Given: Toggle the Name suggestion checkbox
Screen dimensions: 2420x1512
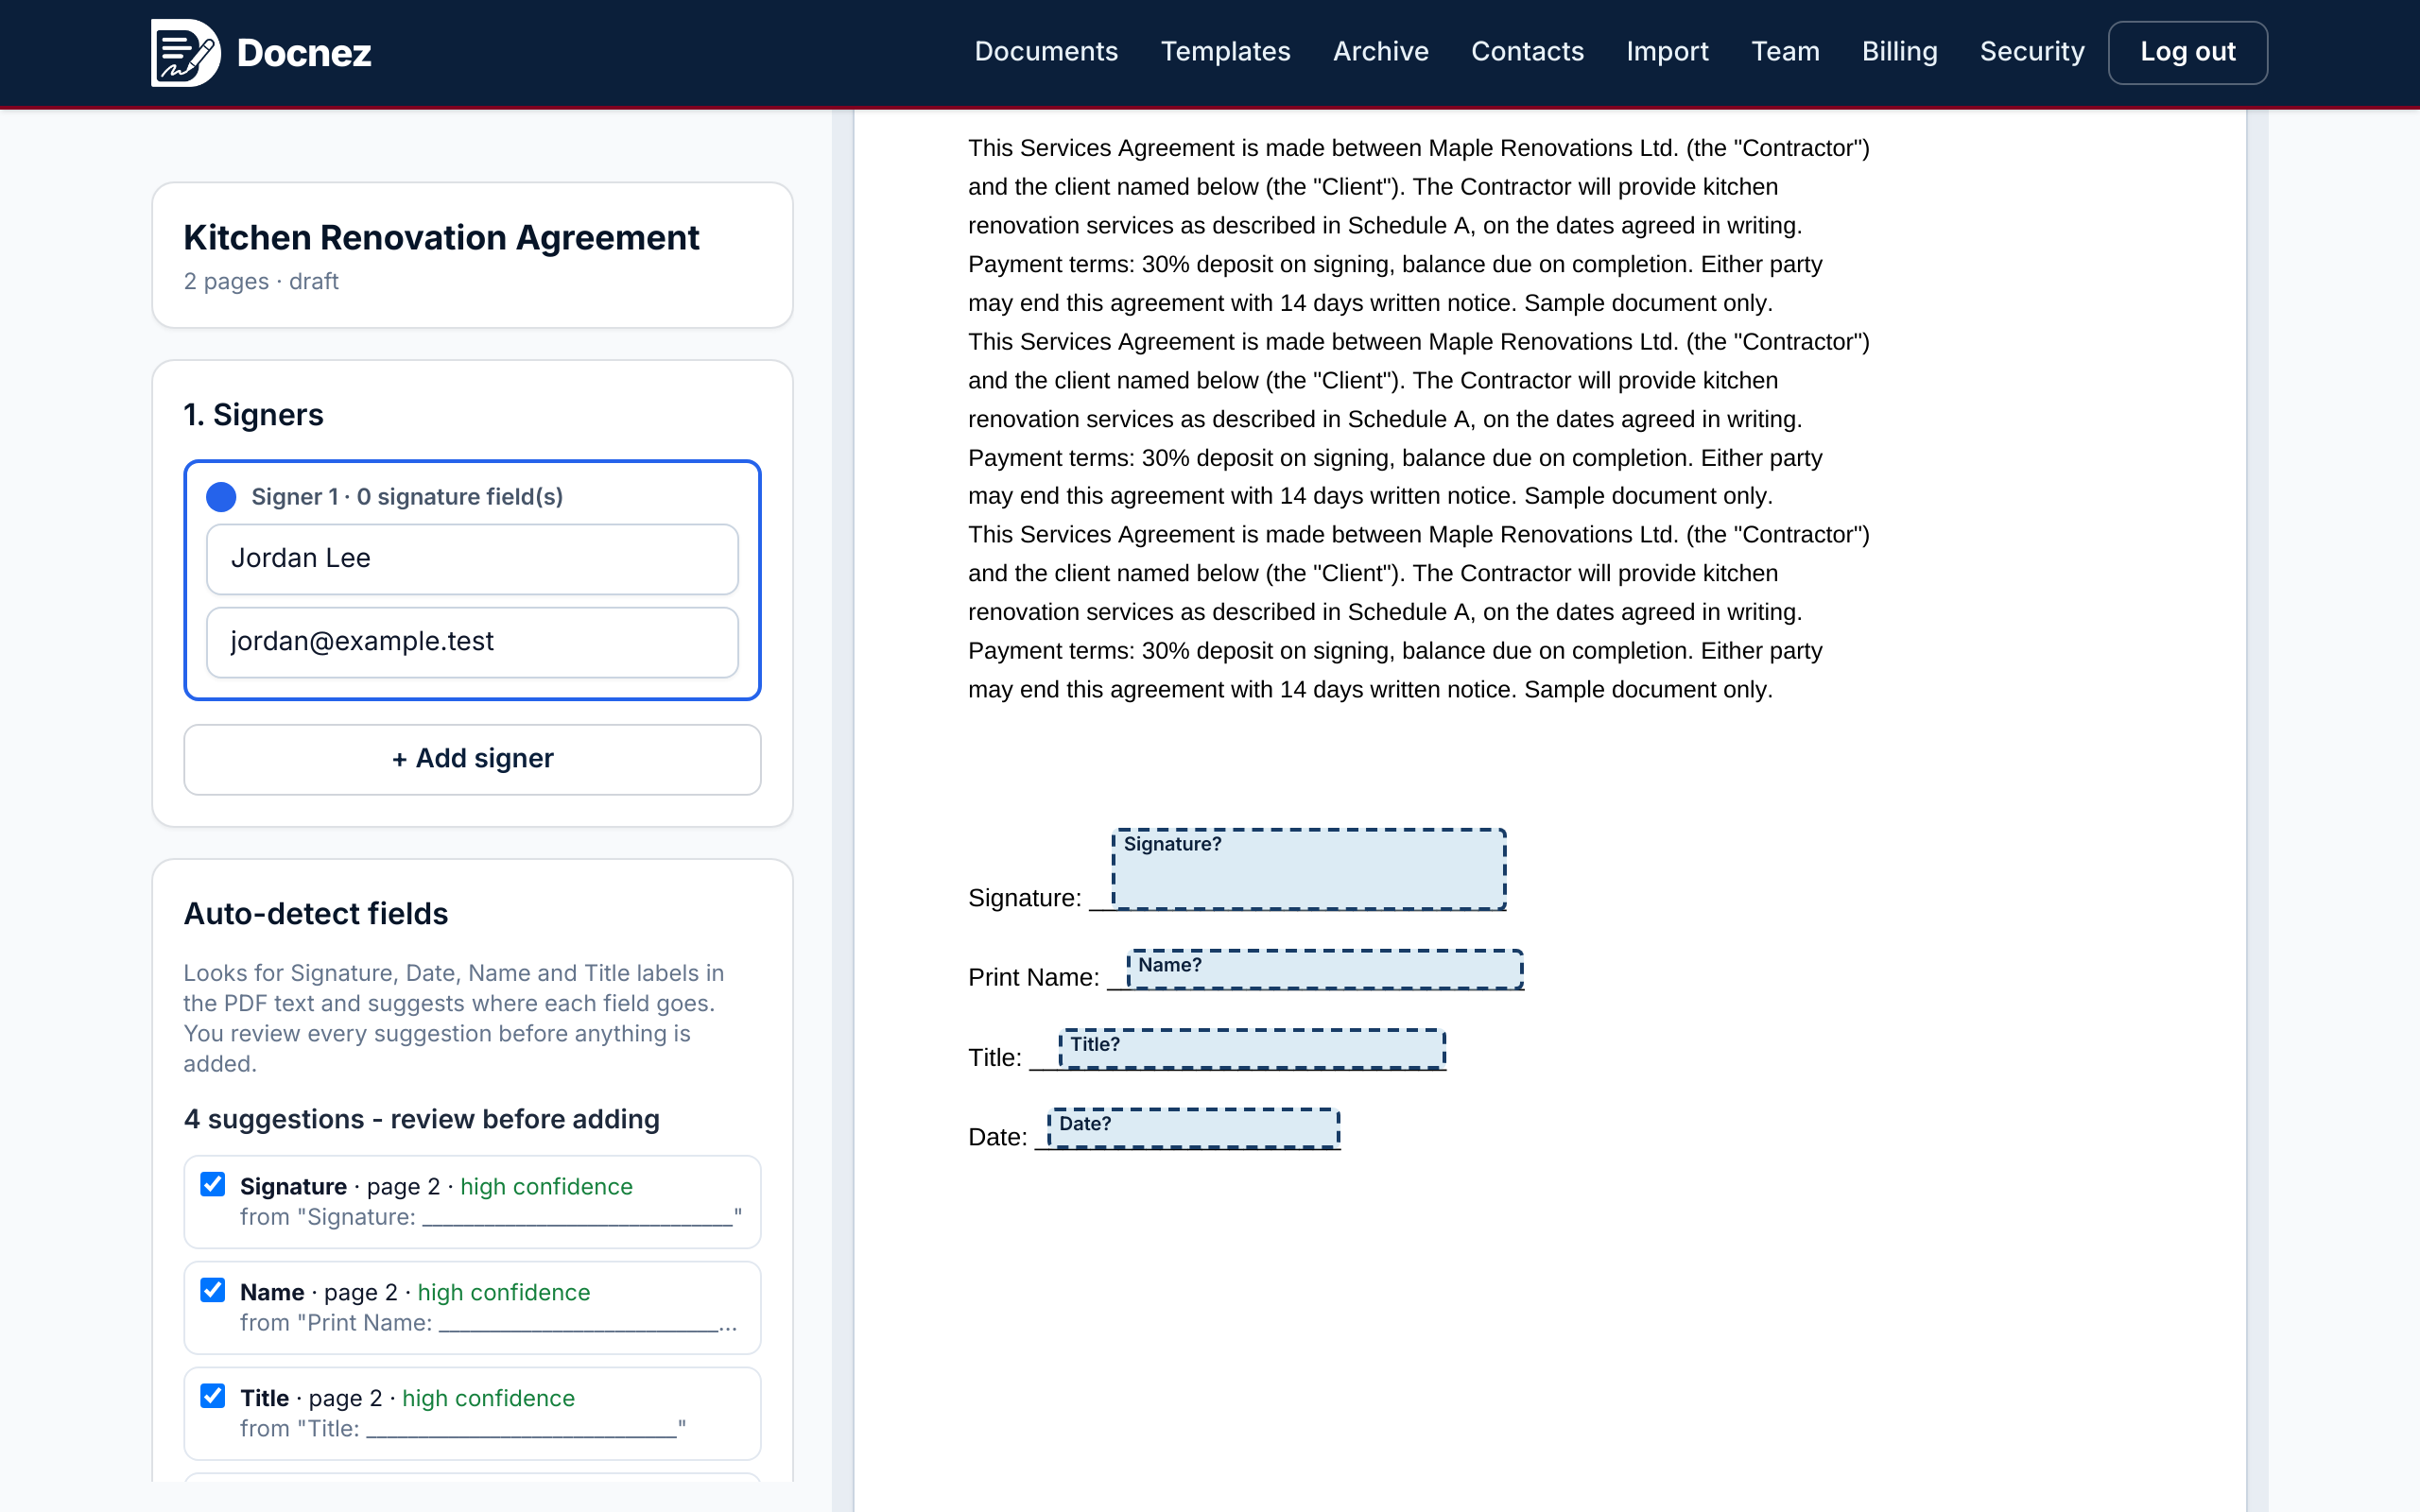Looking at the screenshot, I should click(212, 1290).
